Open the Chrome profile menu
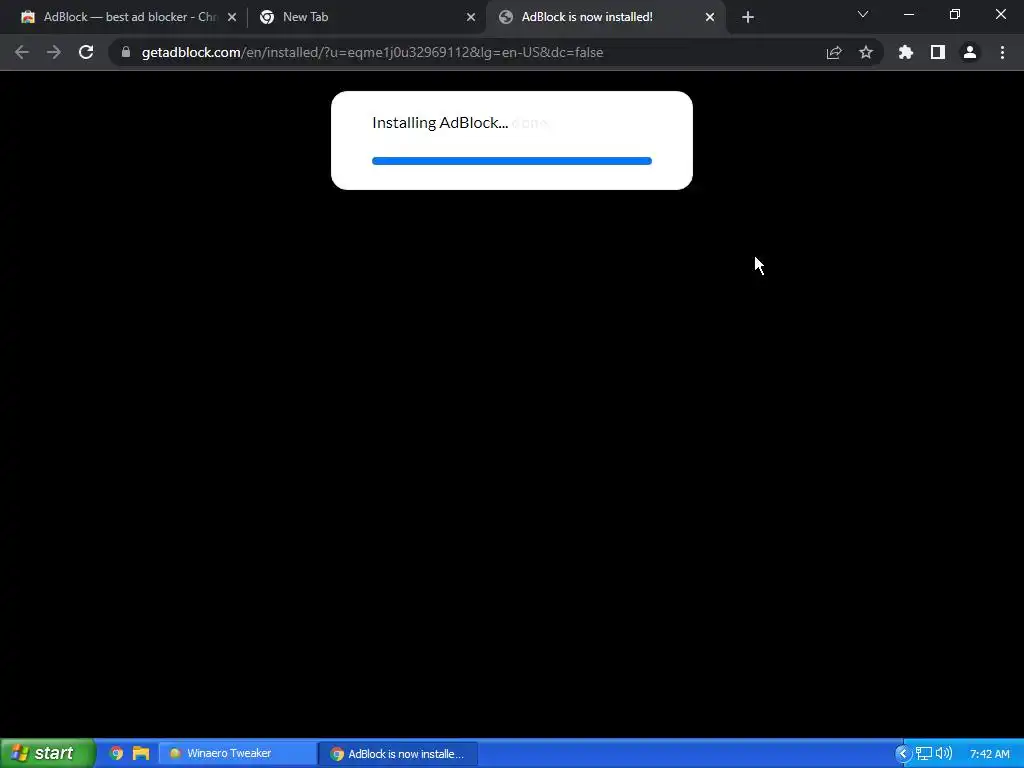This screenshot has height=768, width=1024. 970,52
